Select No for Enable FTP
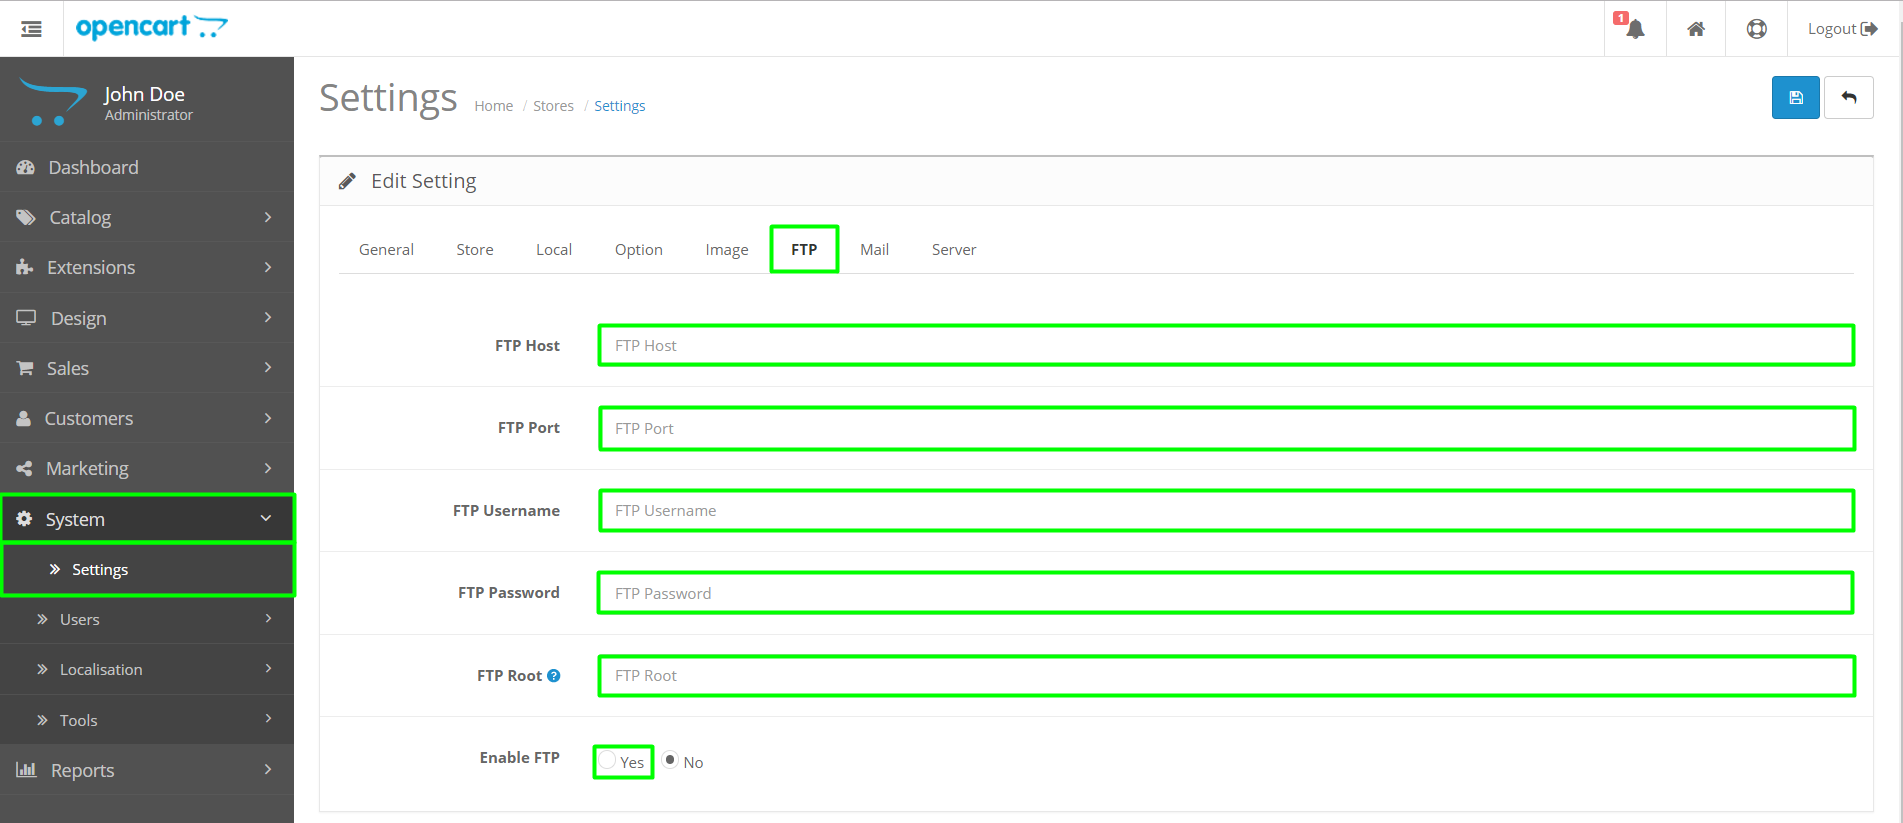 tap(671, 760)
